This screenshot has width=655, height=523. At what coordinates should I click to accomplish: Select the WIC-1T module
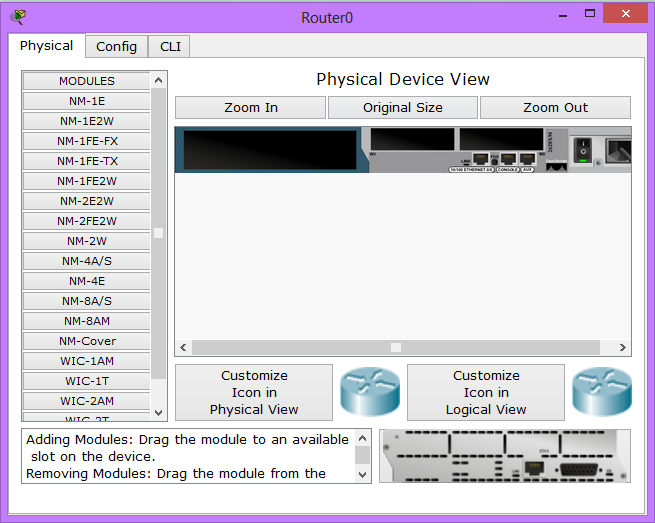tap(86, 381)
